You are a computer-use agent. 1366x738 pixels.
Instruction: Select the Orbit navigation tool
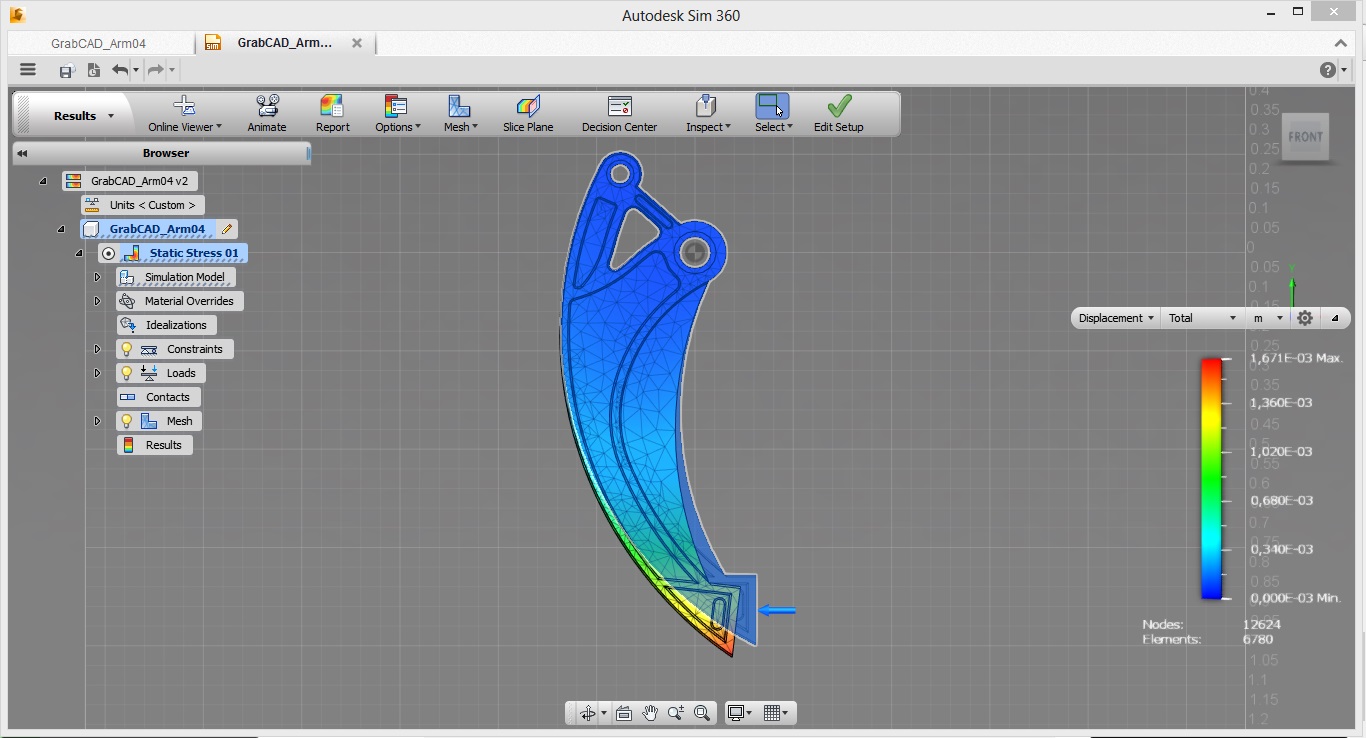pyautogui.click(x=588, y=713)
